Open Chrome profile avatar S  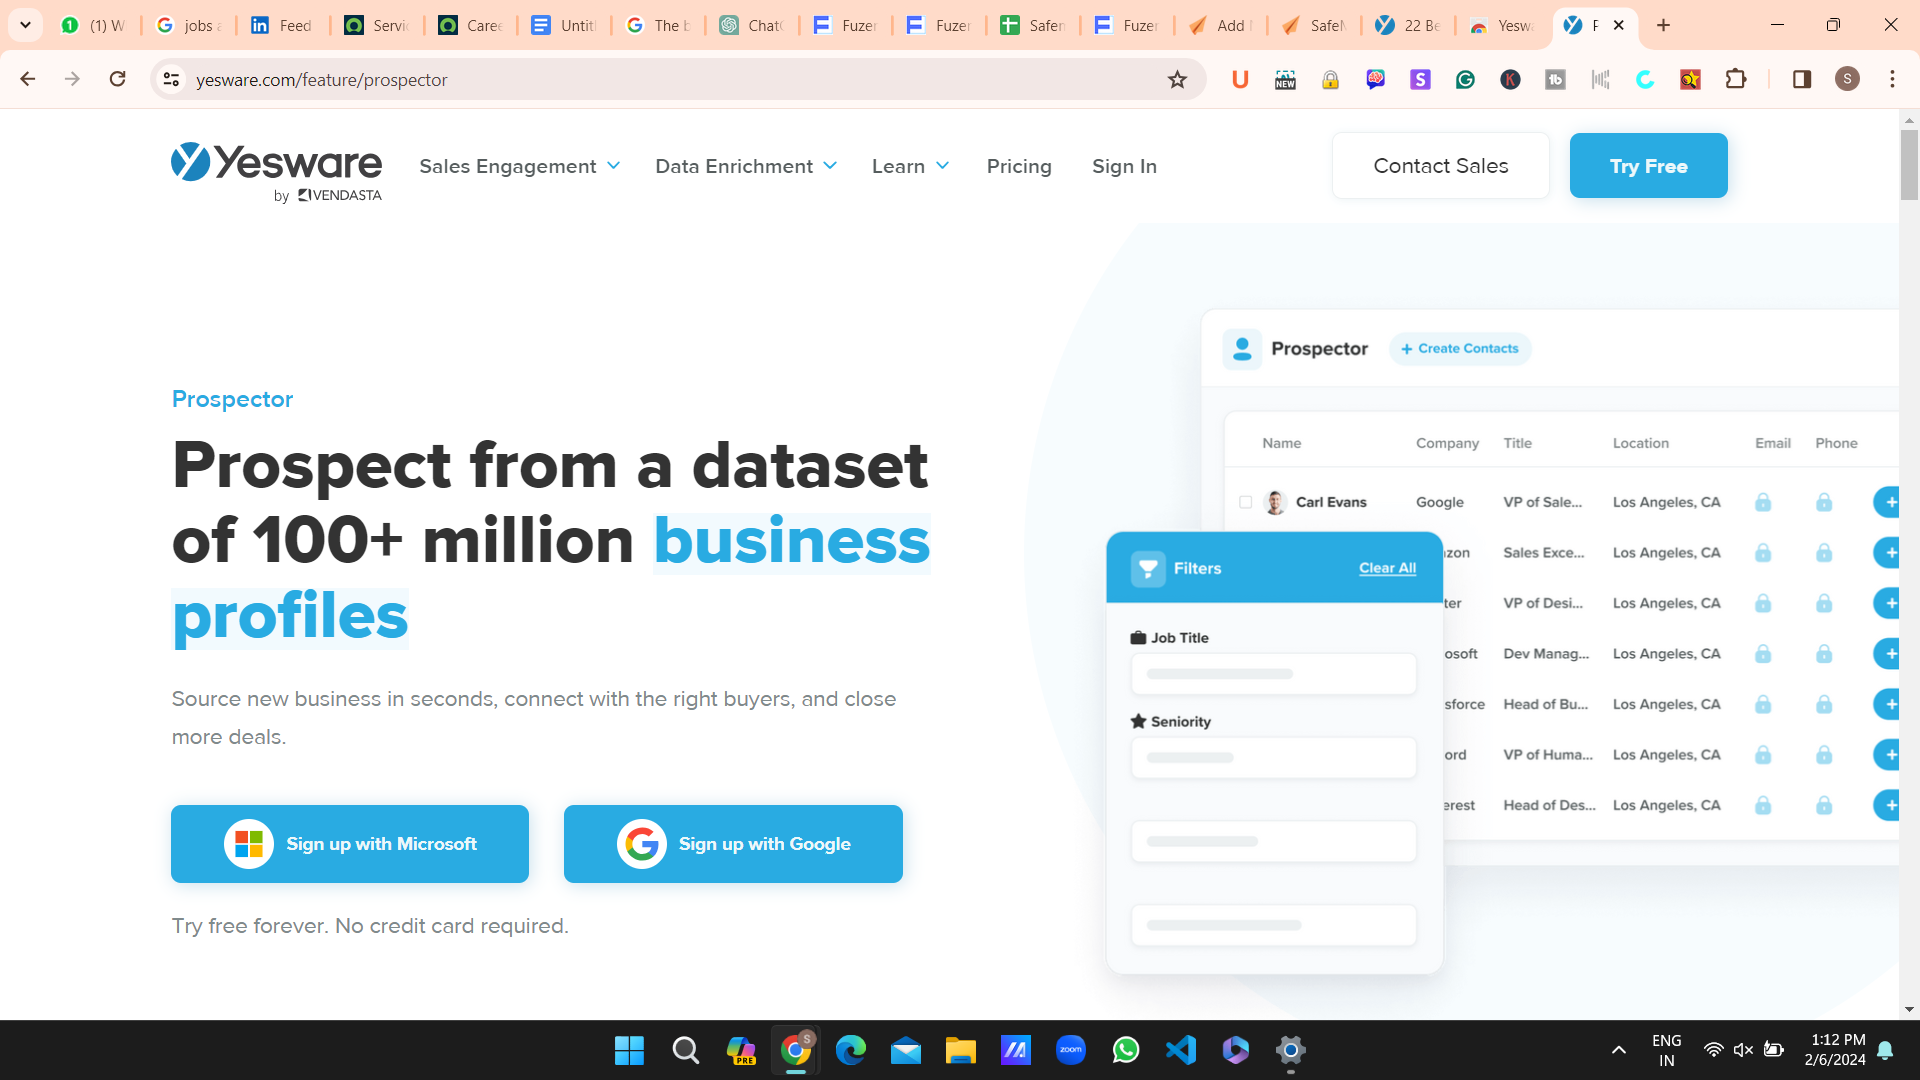coord(1847,79)
